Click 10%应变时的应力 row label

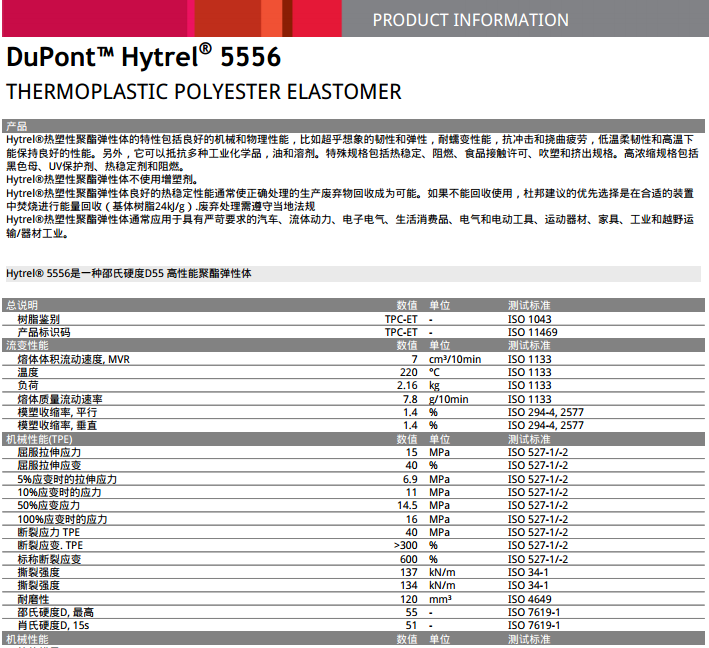point(60,492)
